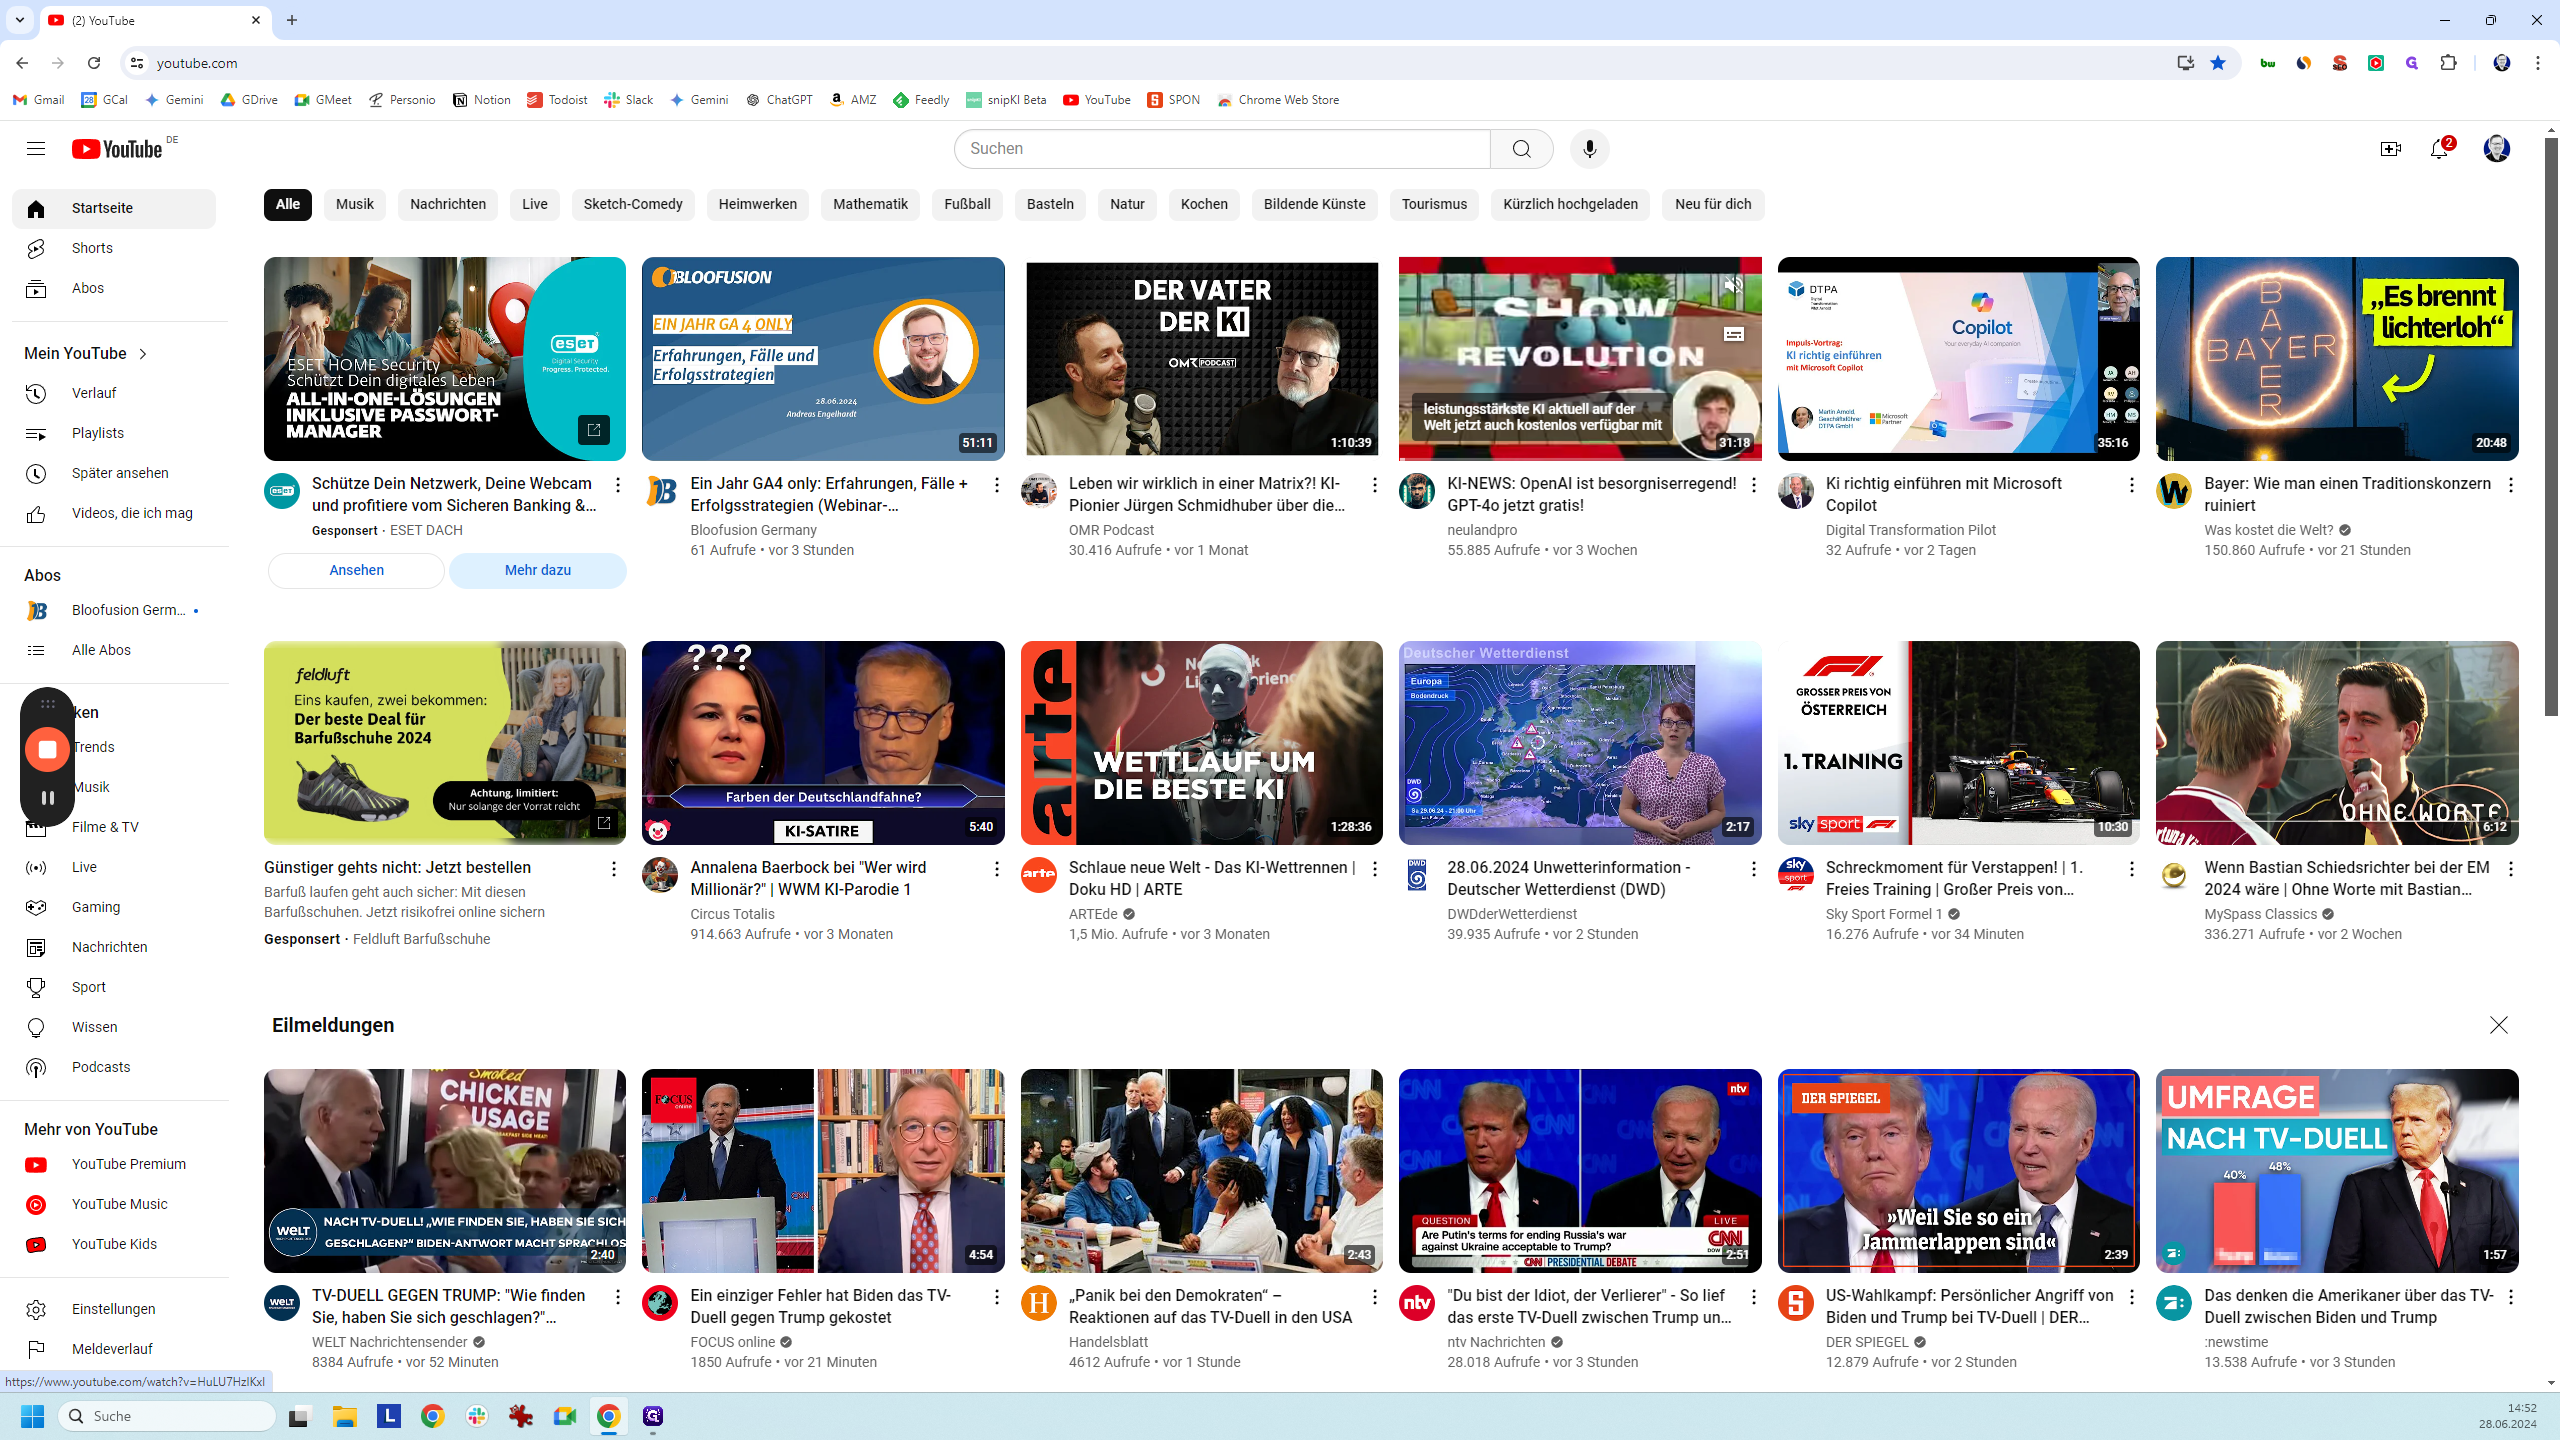The width and height of the screenshot is (2560, 1440).
Task: Expand Mein YouTube section
Action: pyautogui.click(x=87, y=353)
